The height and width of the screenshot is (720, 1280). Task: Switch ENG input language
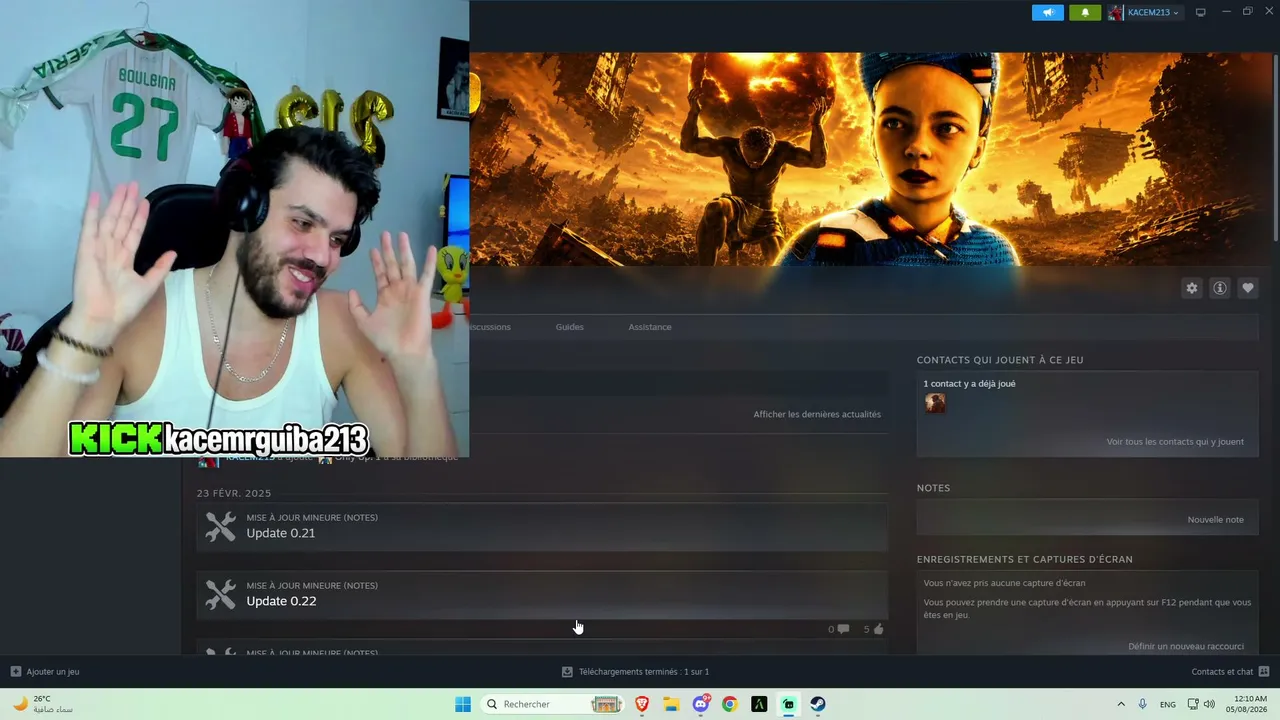pos(1168,704)
